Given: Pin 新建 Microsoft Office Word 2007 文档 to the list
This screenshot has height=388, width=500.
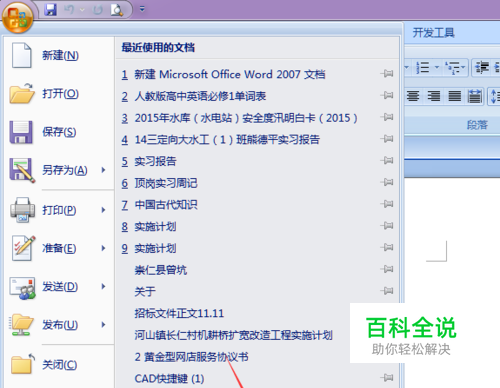Looking at the screenshot, I should coord(387,73).
